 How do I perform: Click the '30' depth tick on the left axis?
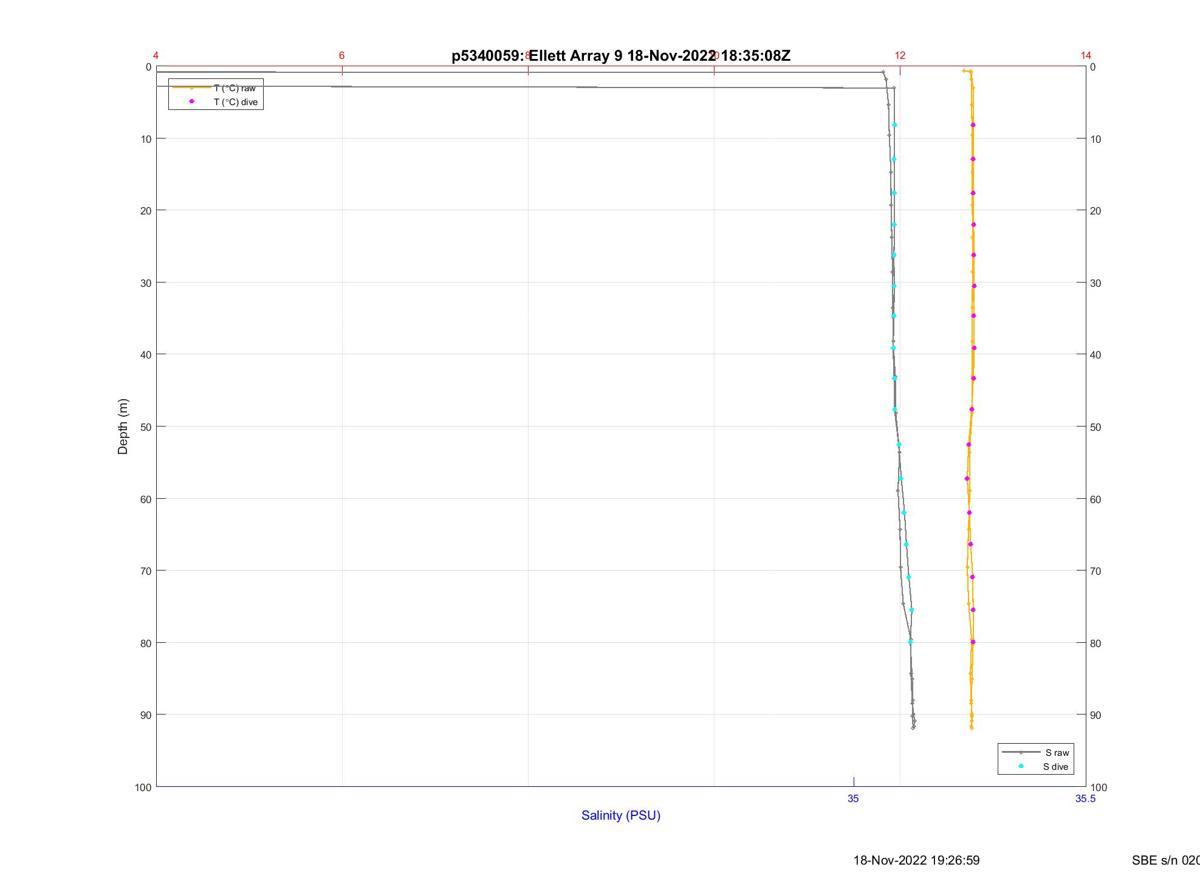pyautogui.click(x=146, y=283)
